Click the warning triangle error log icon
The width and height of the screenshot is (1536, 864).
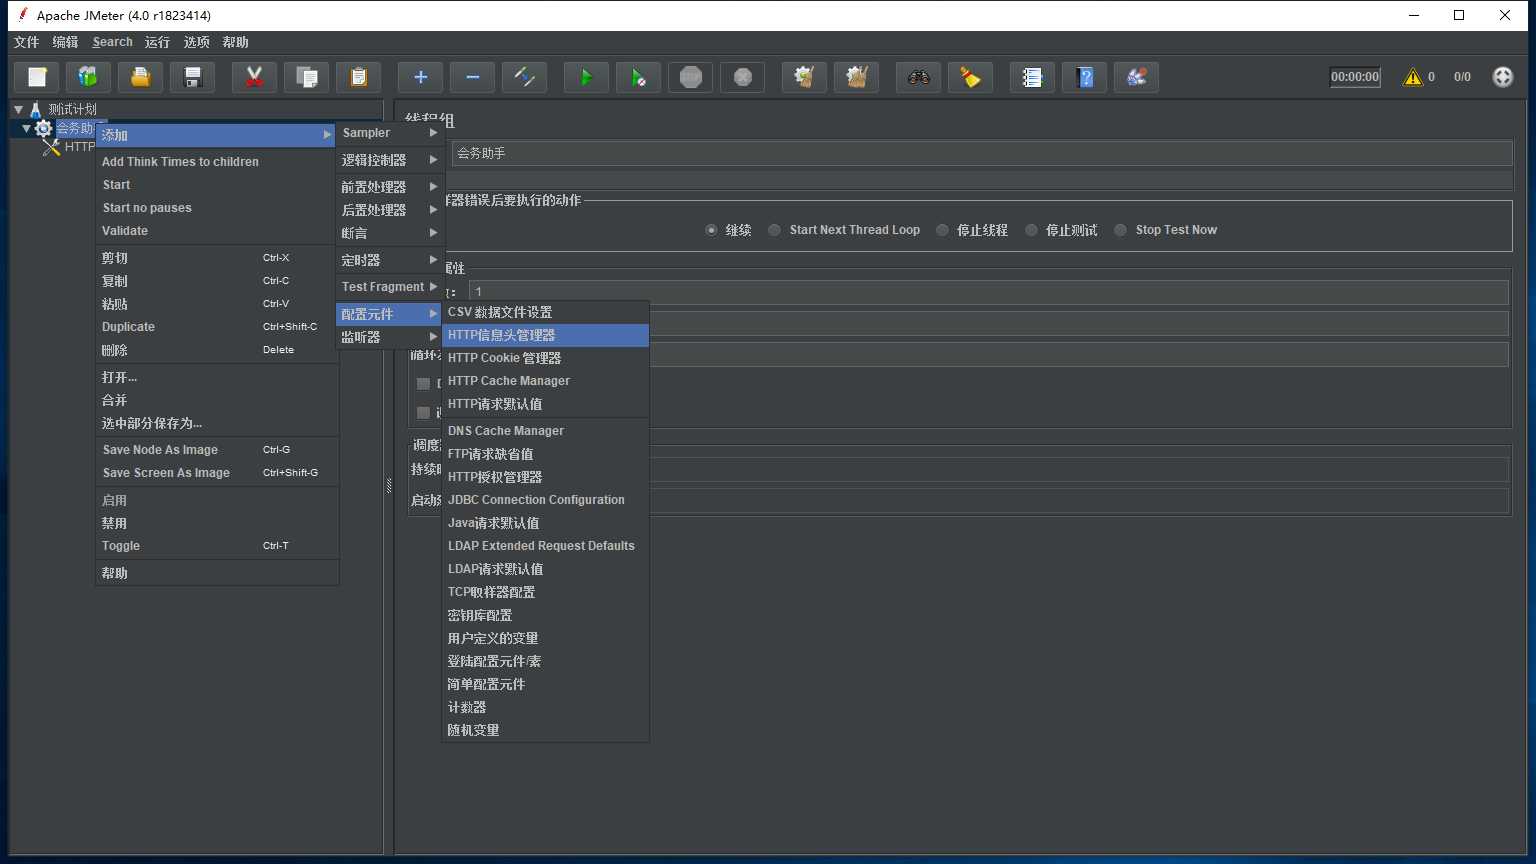[1413, 77]
